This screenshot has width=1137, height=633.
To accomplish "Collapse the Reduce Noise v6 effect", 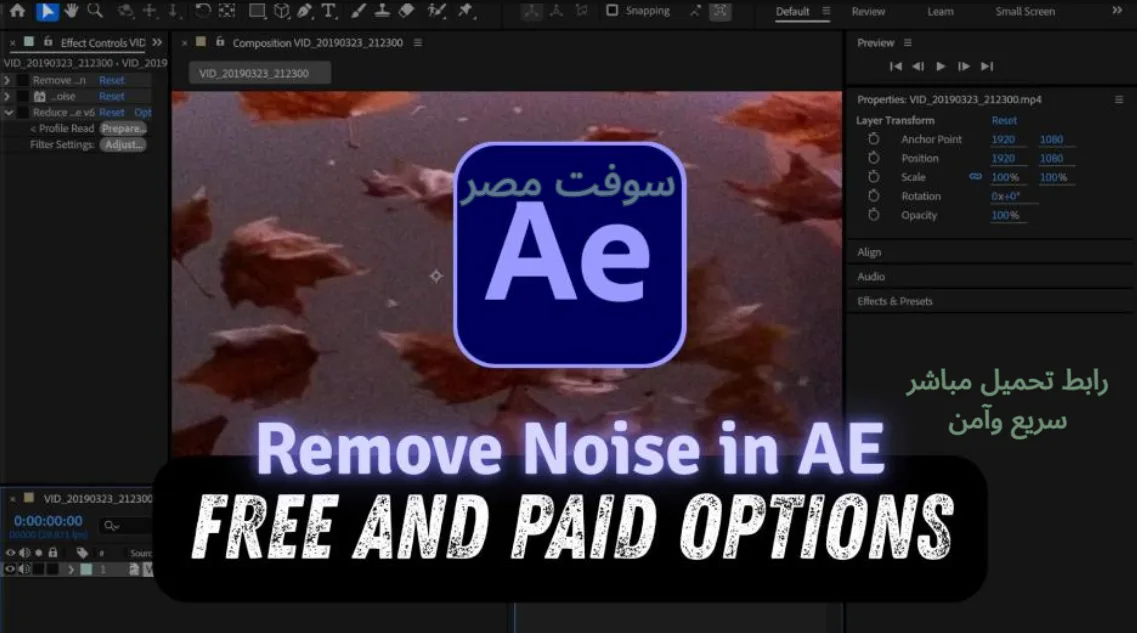I will click(x=8, y=112).
